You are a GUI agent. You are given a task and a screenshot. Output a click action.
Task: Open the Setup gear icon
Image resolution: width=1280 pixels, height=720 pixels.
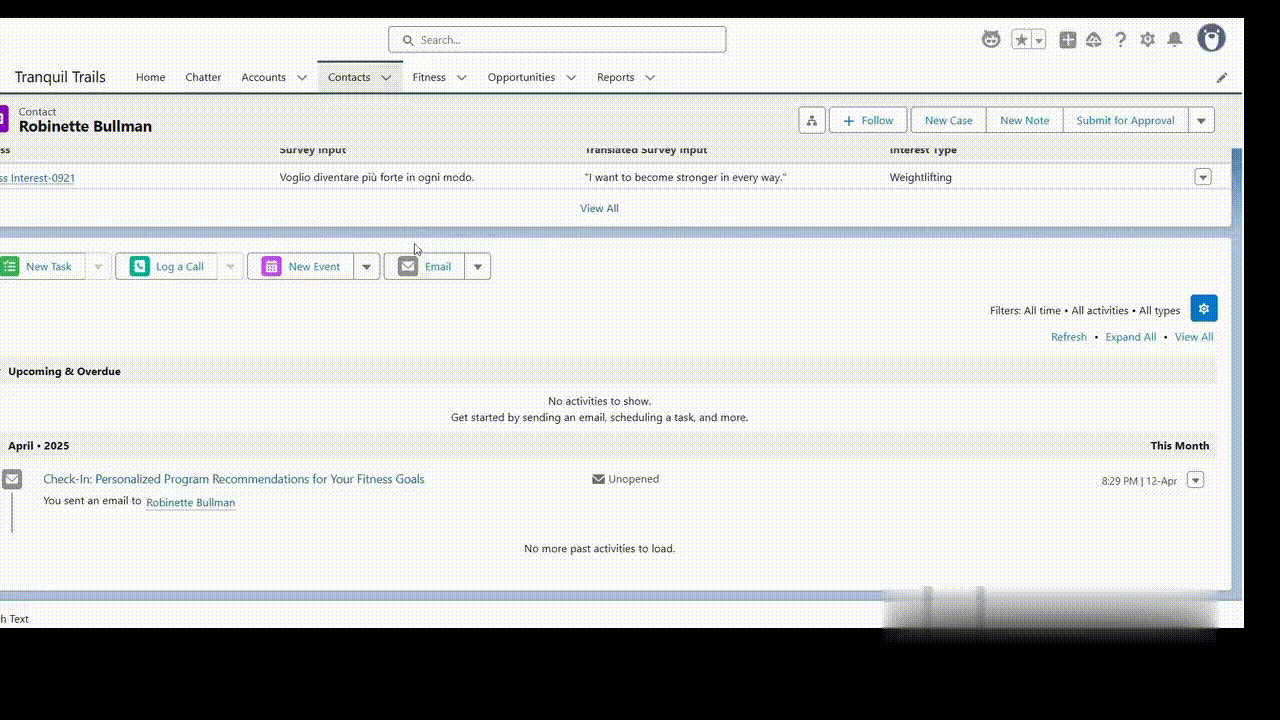pos(1147,39)
